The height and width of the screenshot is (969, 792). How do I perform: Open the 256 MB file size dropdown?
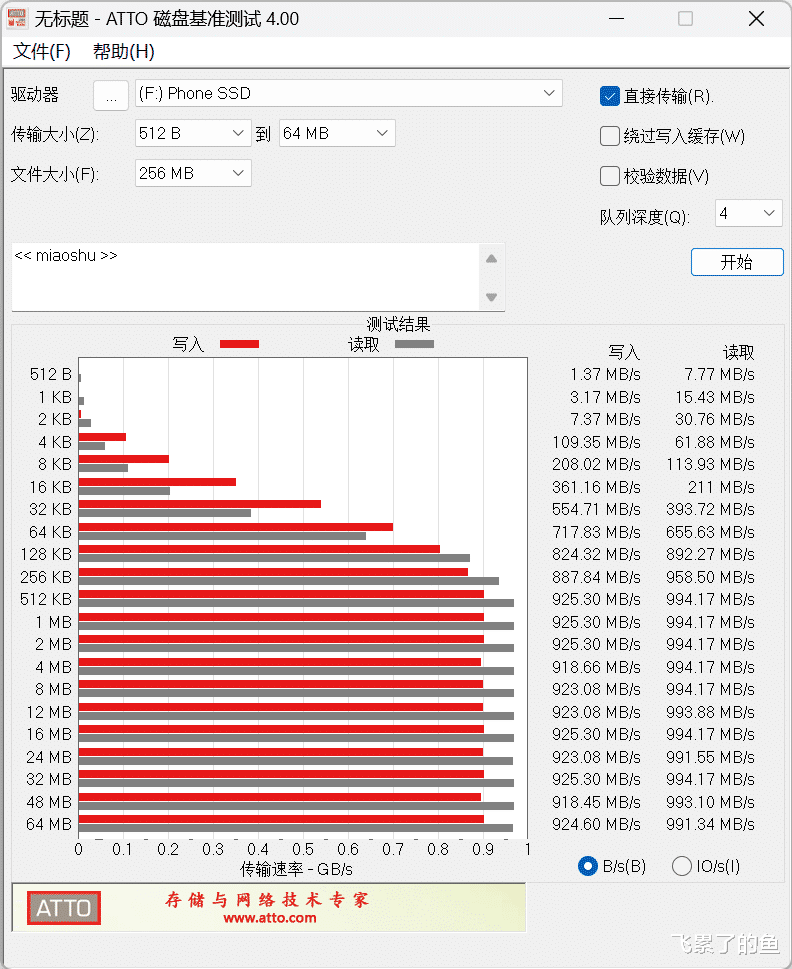pos(193,173)
